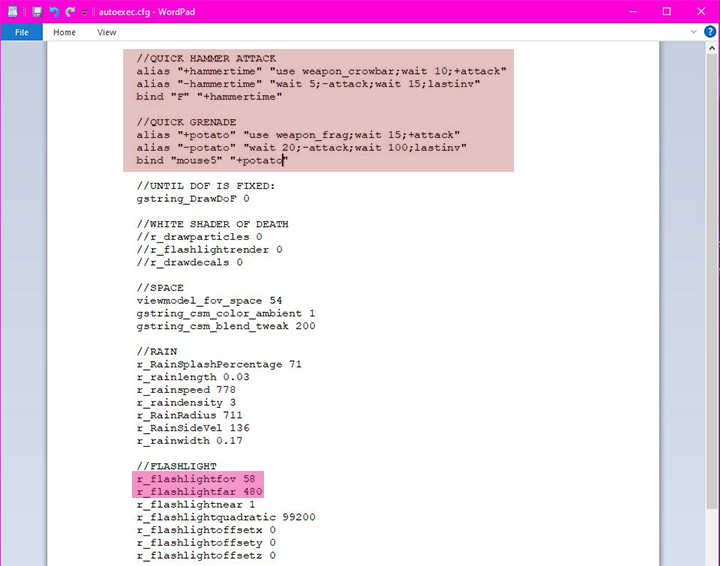This screenshot has height=566, width=720.
Task: Click the r_flashlightnear 1 line
Action: click(x=196, y=504)
